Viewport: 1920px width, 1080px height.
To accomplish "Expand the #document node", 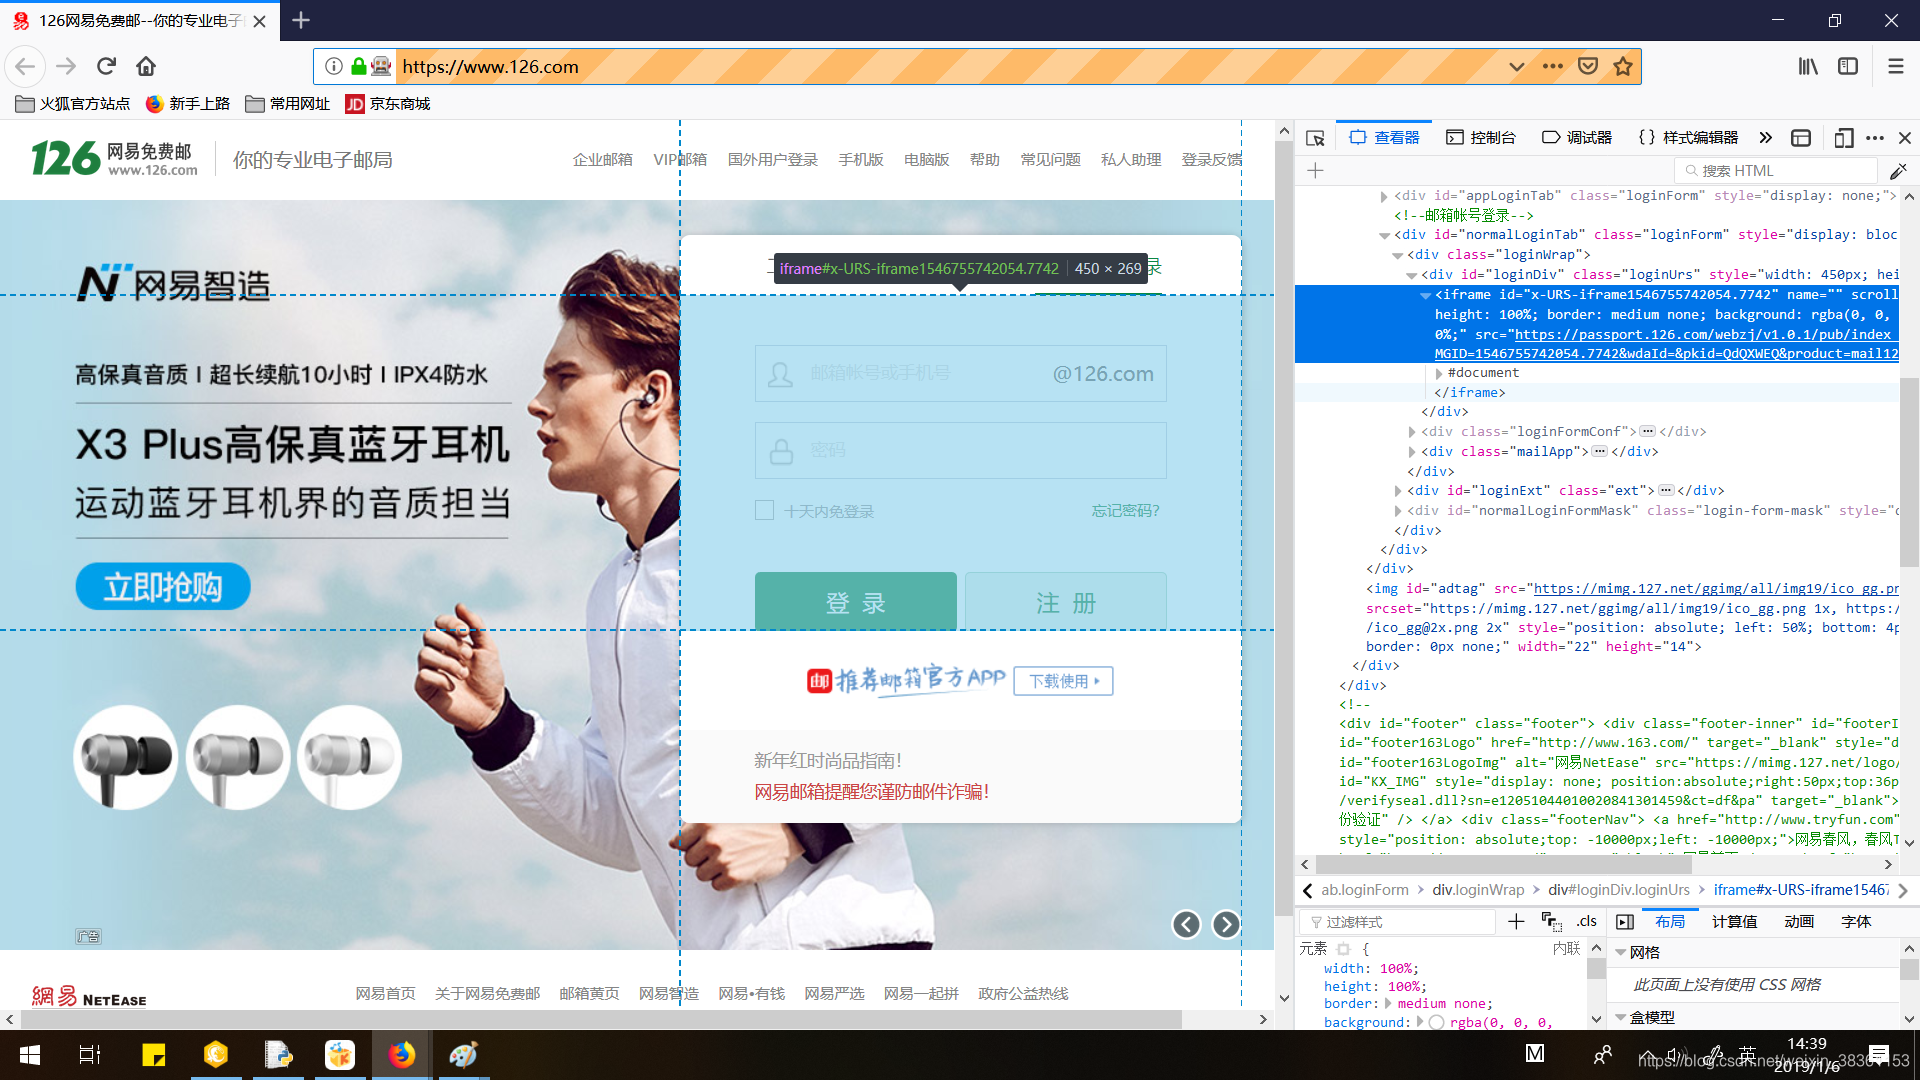I will click(1440, 373).
